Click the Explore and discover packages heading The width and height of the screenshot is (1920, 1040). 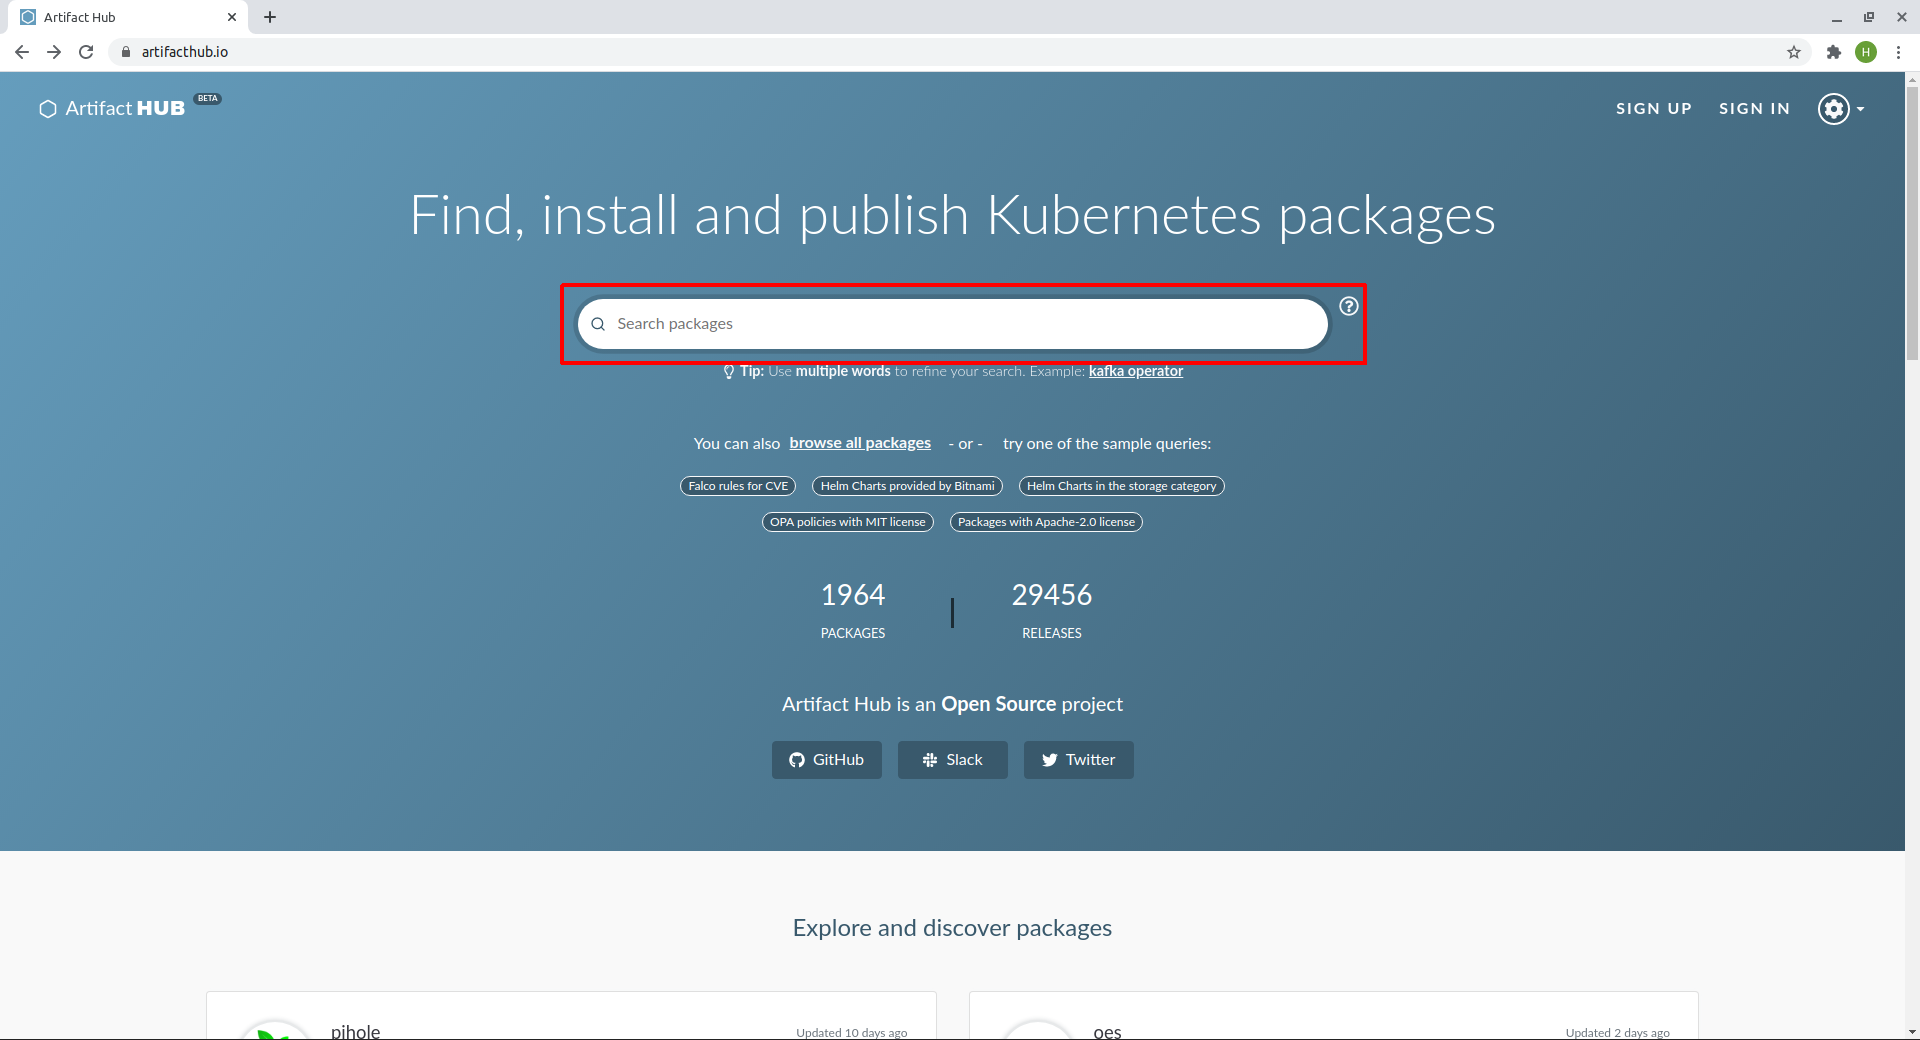[x=952, y=928]
